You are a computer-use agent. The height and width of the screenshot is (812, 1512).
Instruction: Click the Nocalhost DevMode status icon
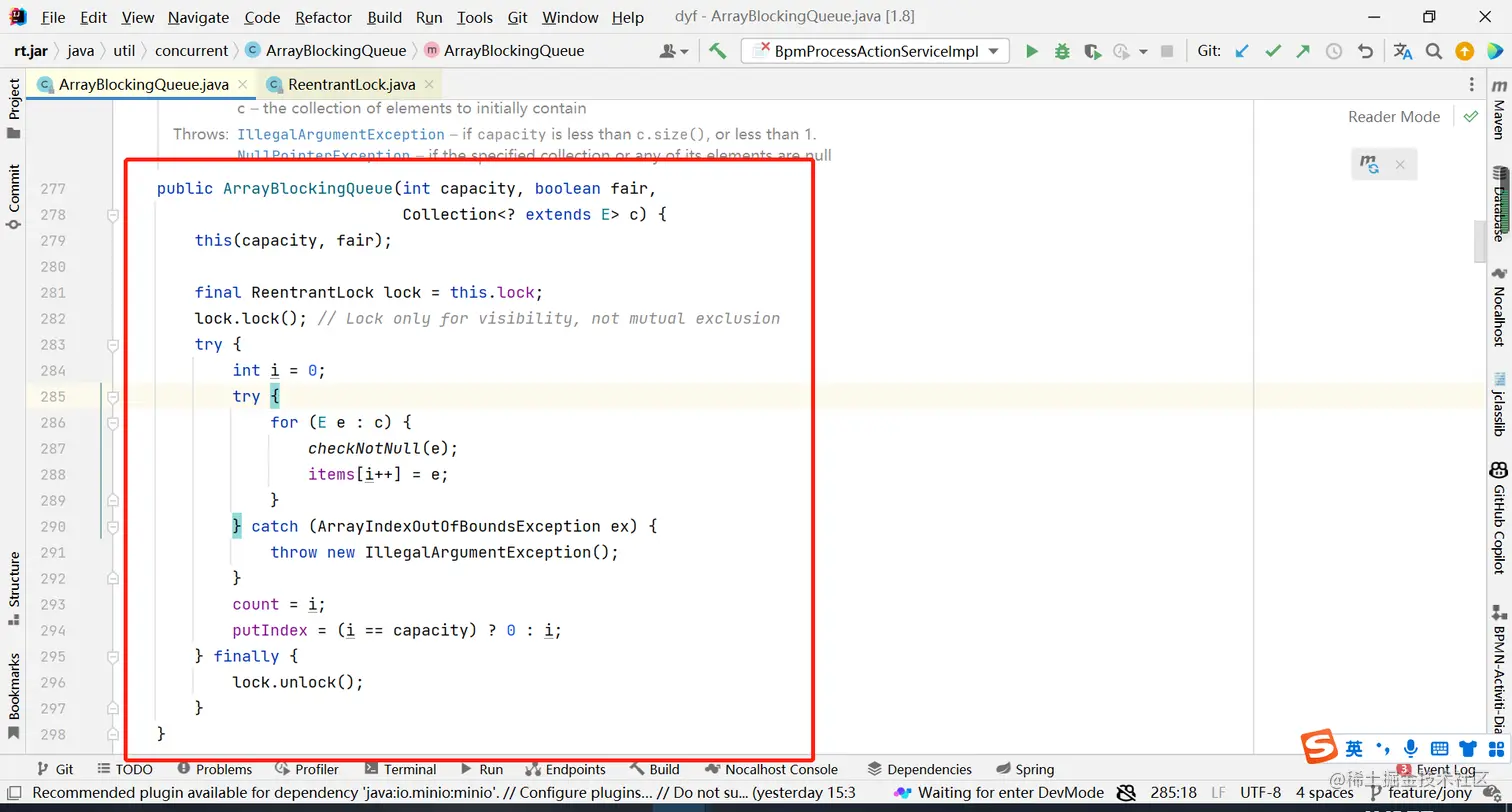tap(904, 793)
